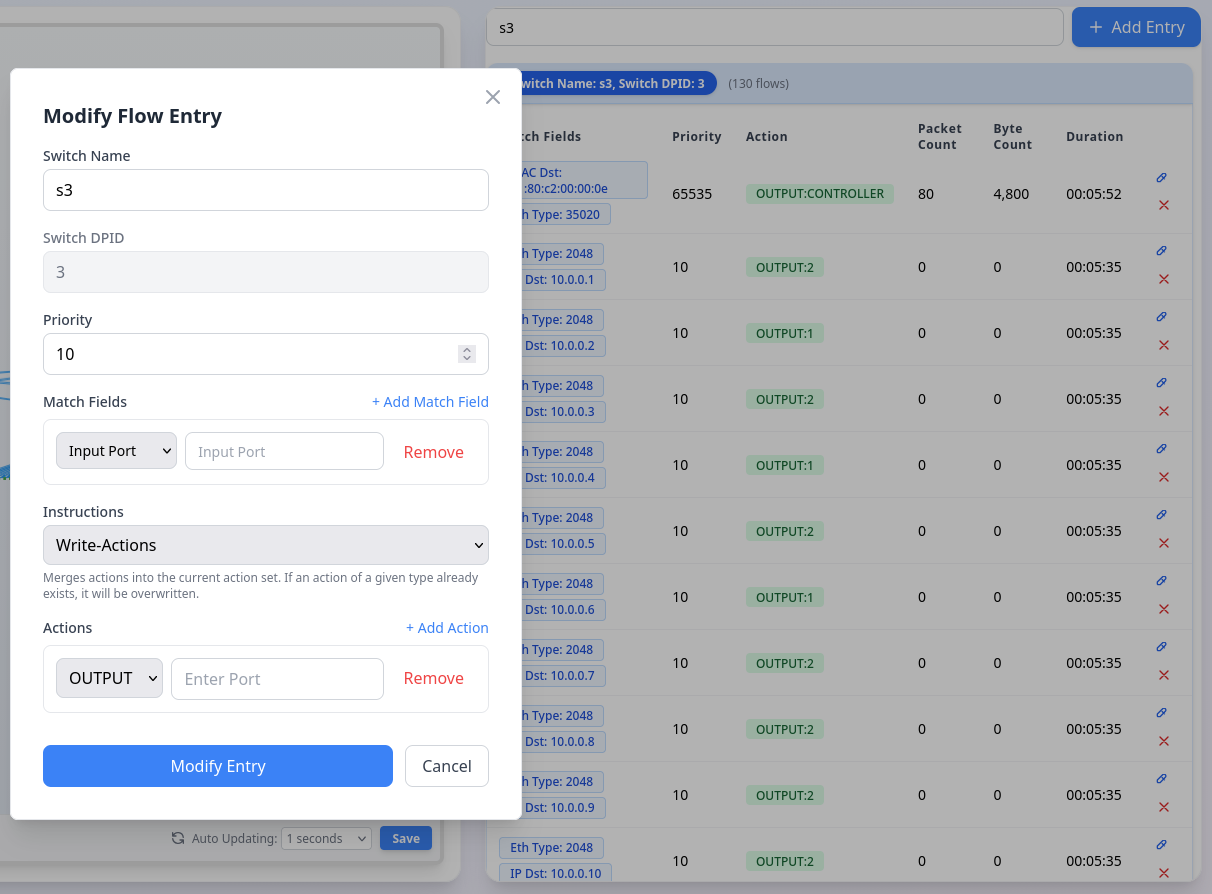Open the action type dropdown showing OUTPUT
The image size is (1212, 894).
pyautogui.click(x=109, y=678)
